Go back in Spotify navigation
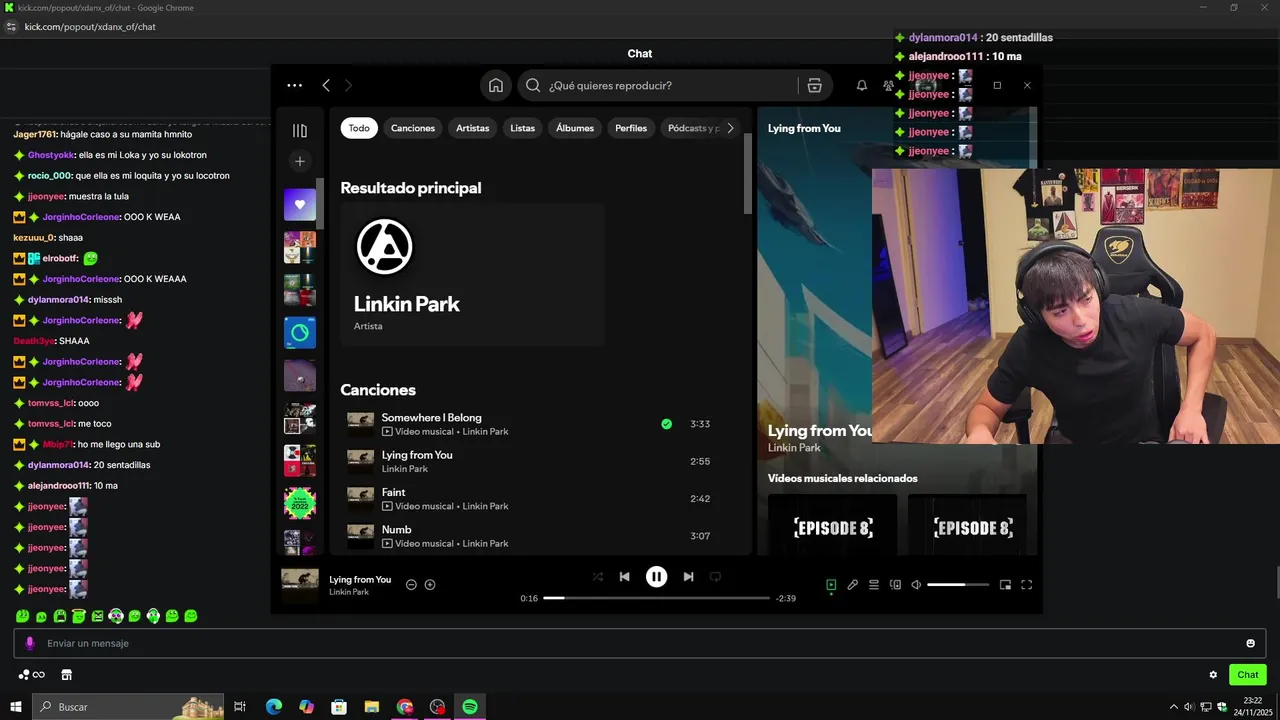The width and height of the screenshot is (1280, 720). tap(326, 85)
